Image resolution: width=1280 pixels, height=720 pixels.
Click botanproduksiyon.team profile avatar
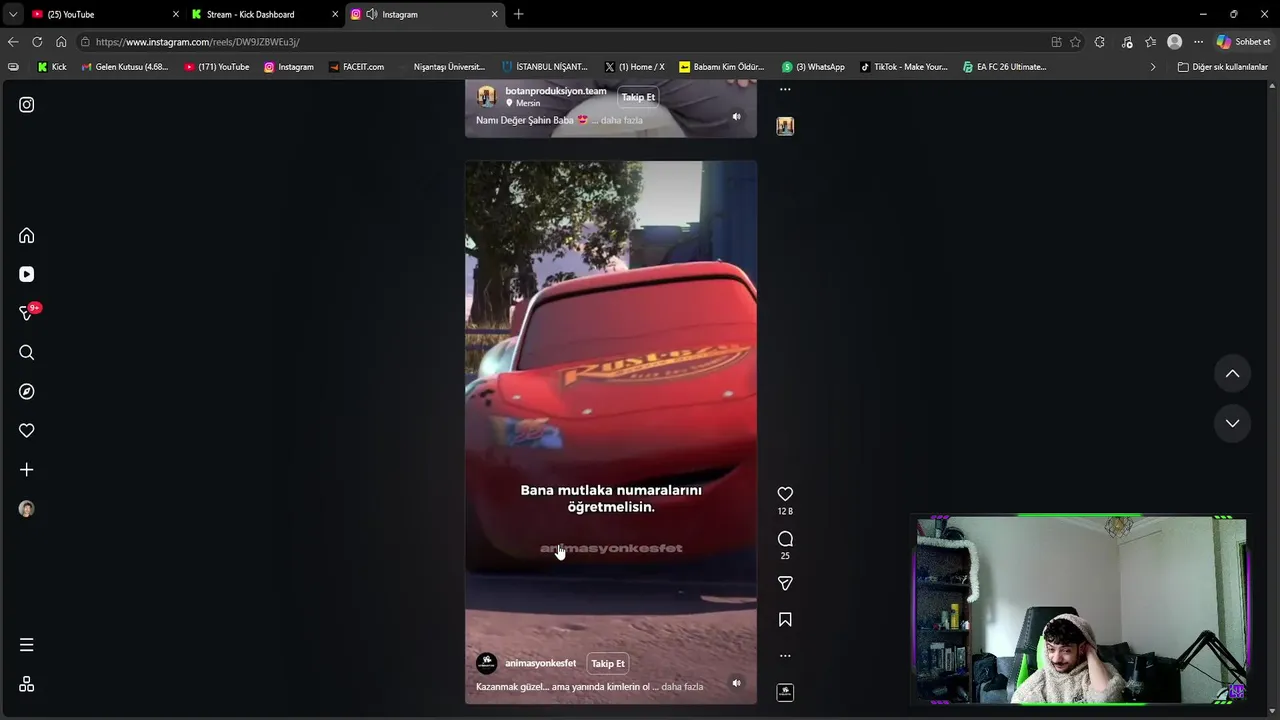(x=486, y=96)
